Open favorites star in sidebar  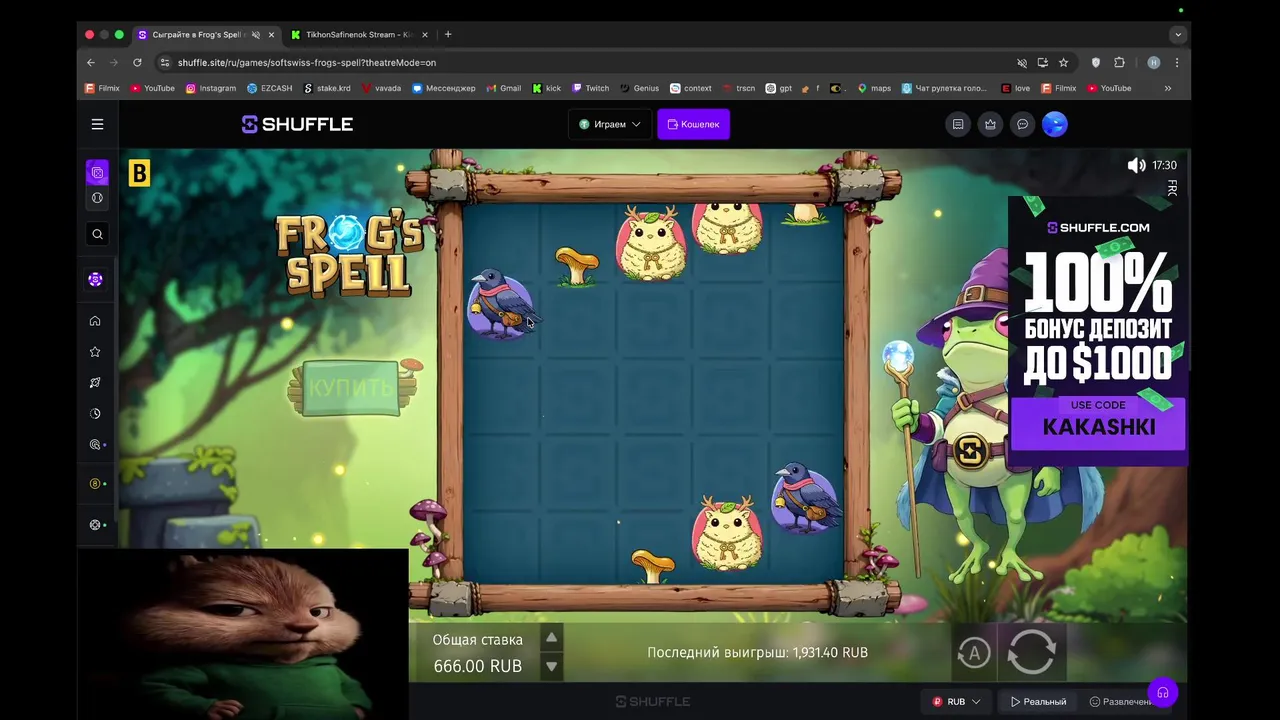[x=95, y=352]
